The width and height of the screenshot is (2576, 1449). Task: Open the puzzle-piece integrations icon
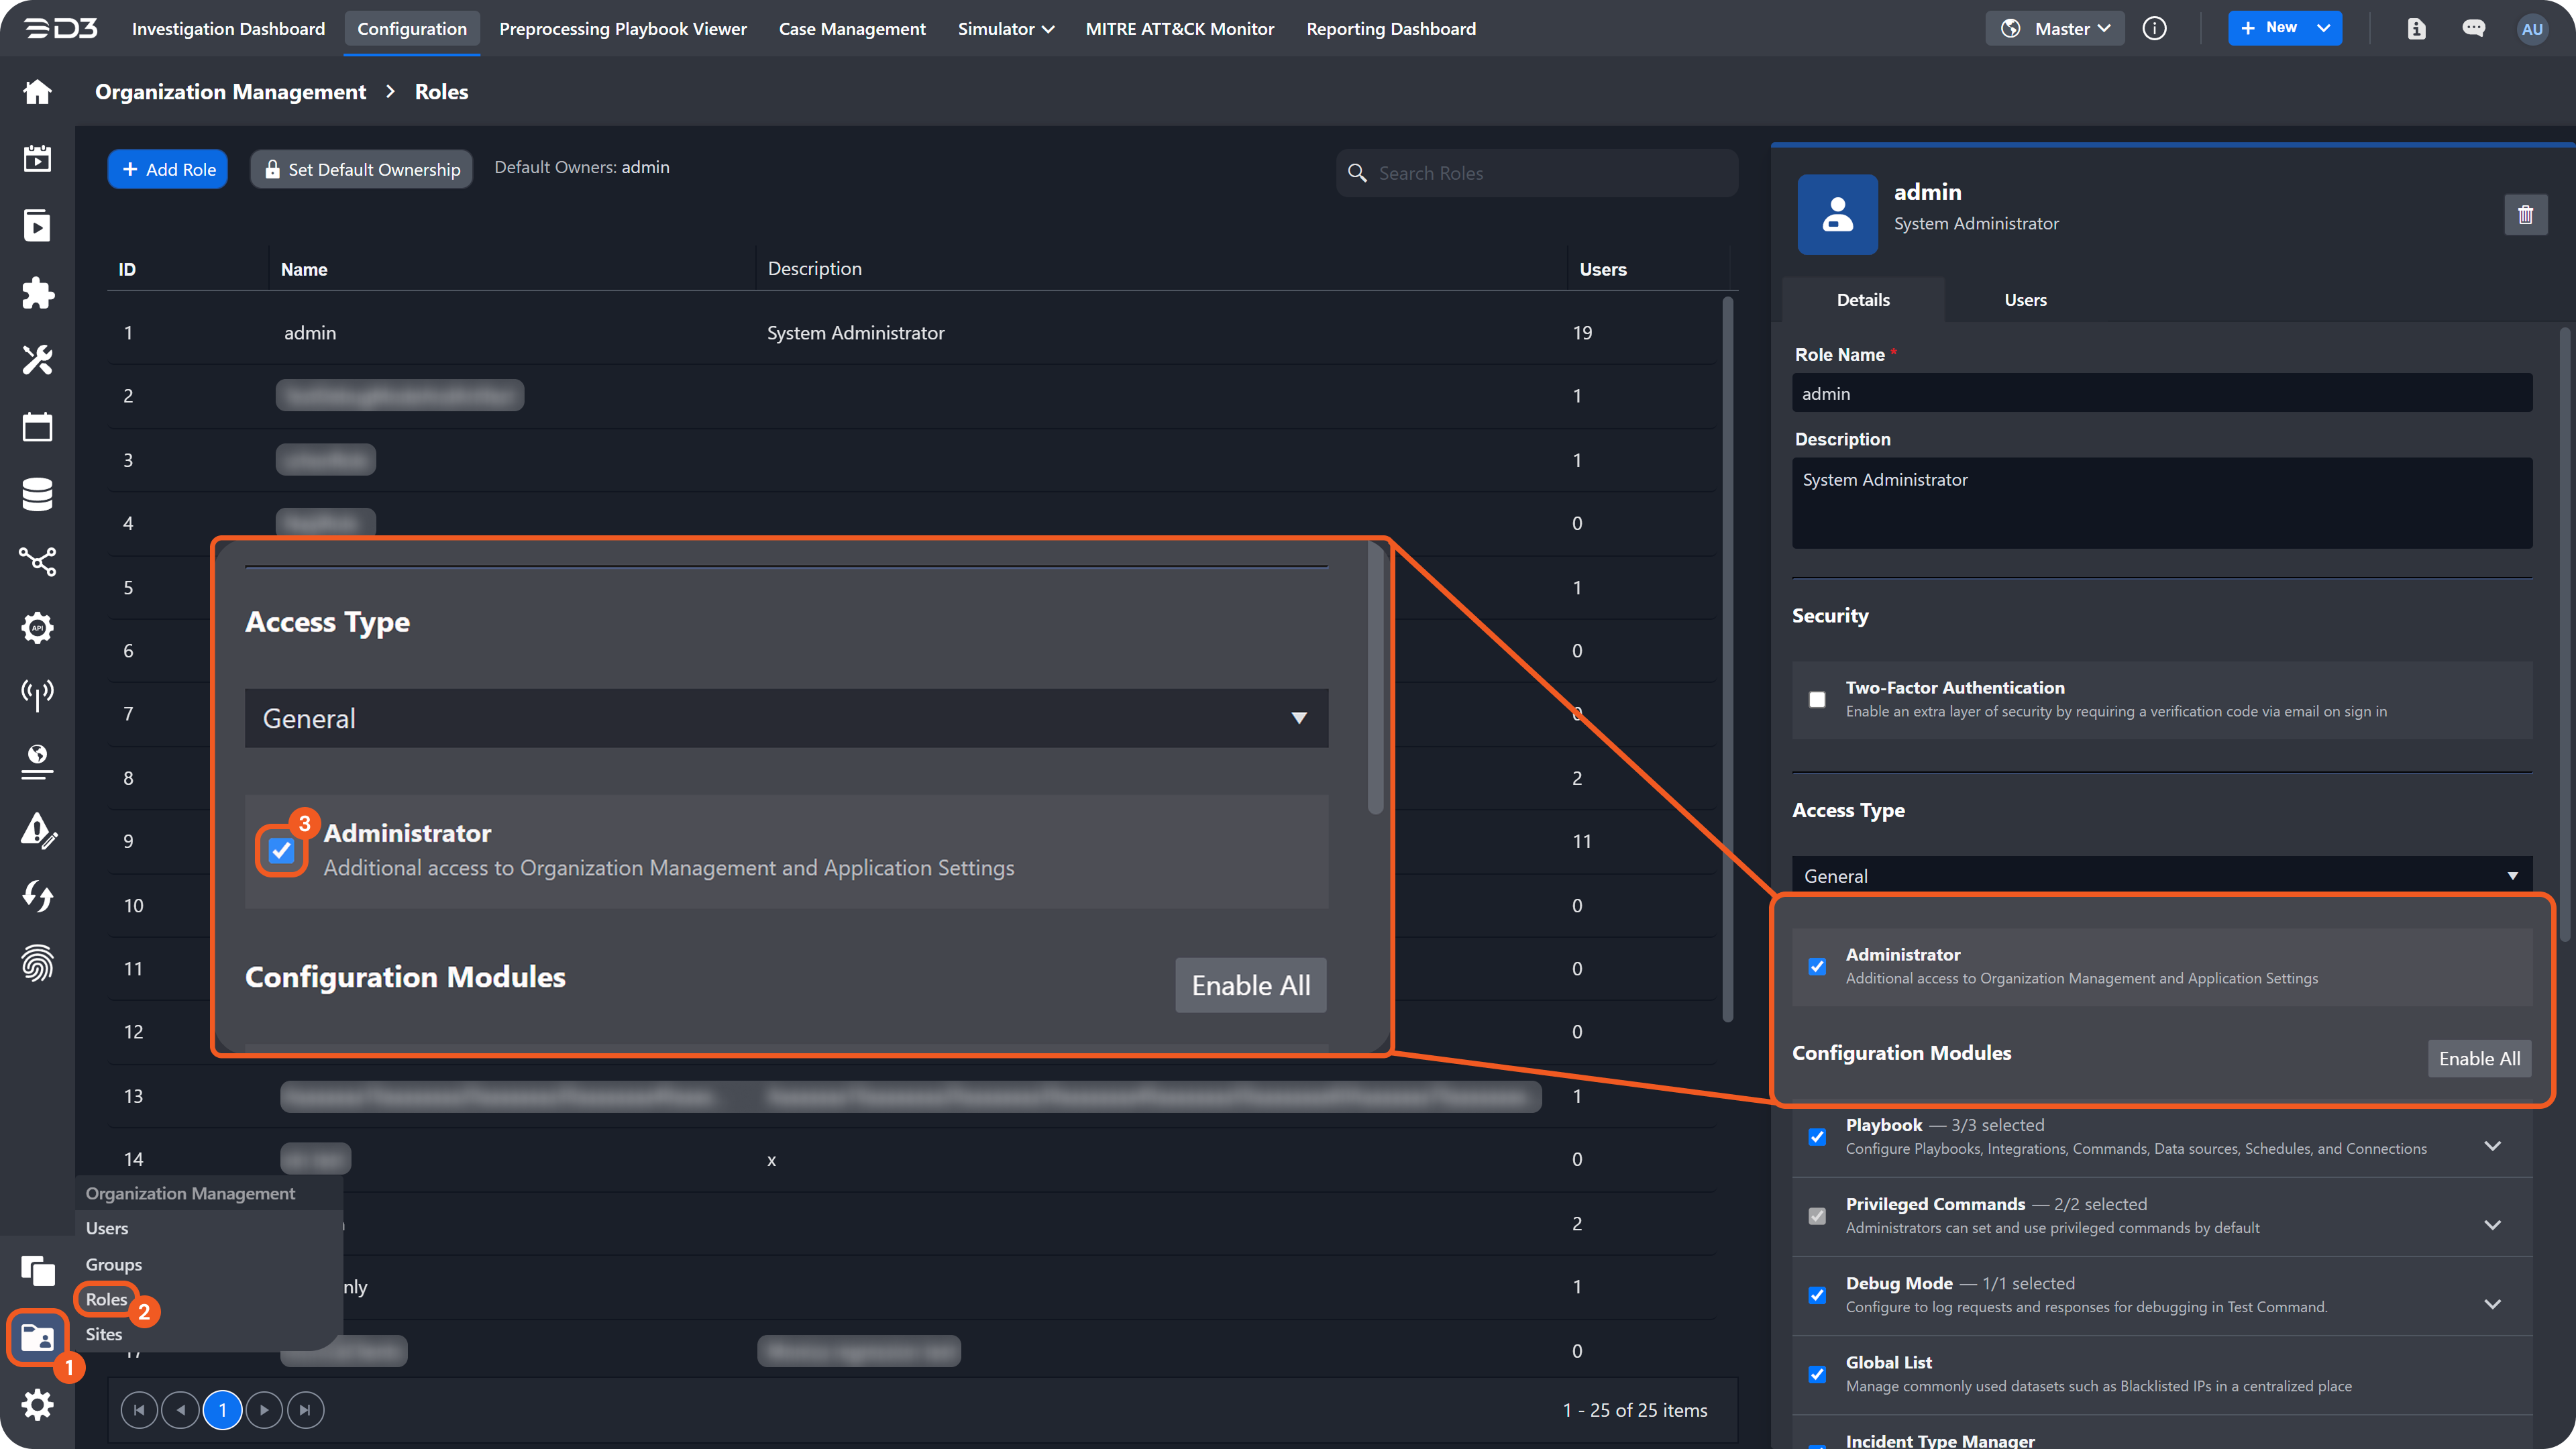pos(37,293)
